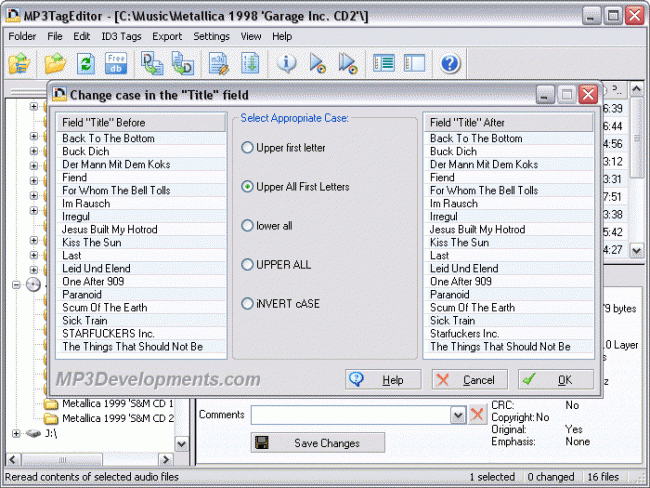Click the Help button in dialog
Image resolution: width=650 pixels, height=488 pixels.
coord(383,379)
